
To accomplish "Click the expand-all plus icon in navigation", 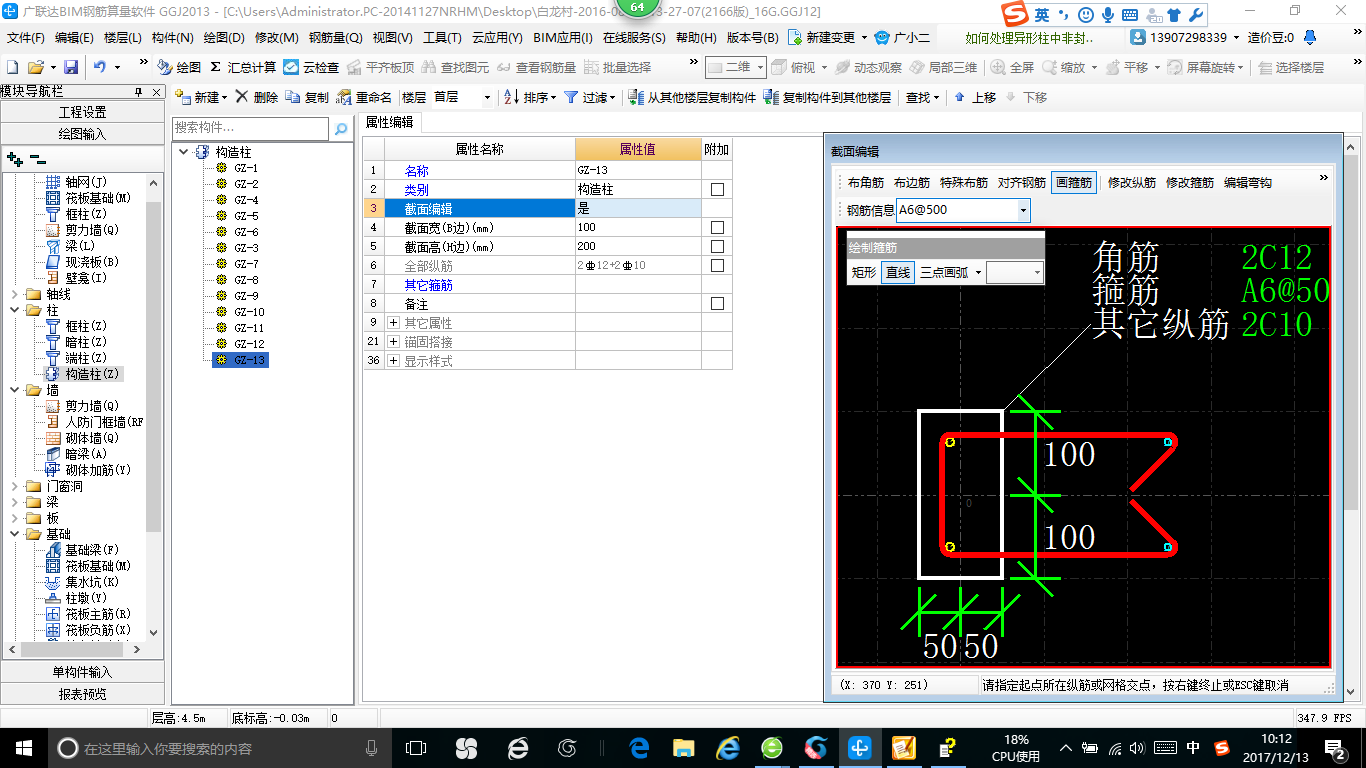I will click(x=14, y=158).
